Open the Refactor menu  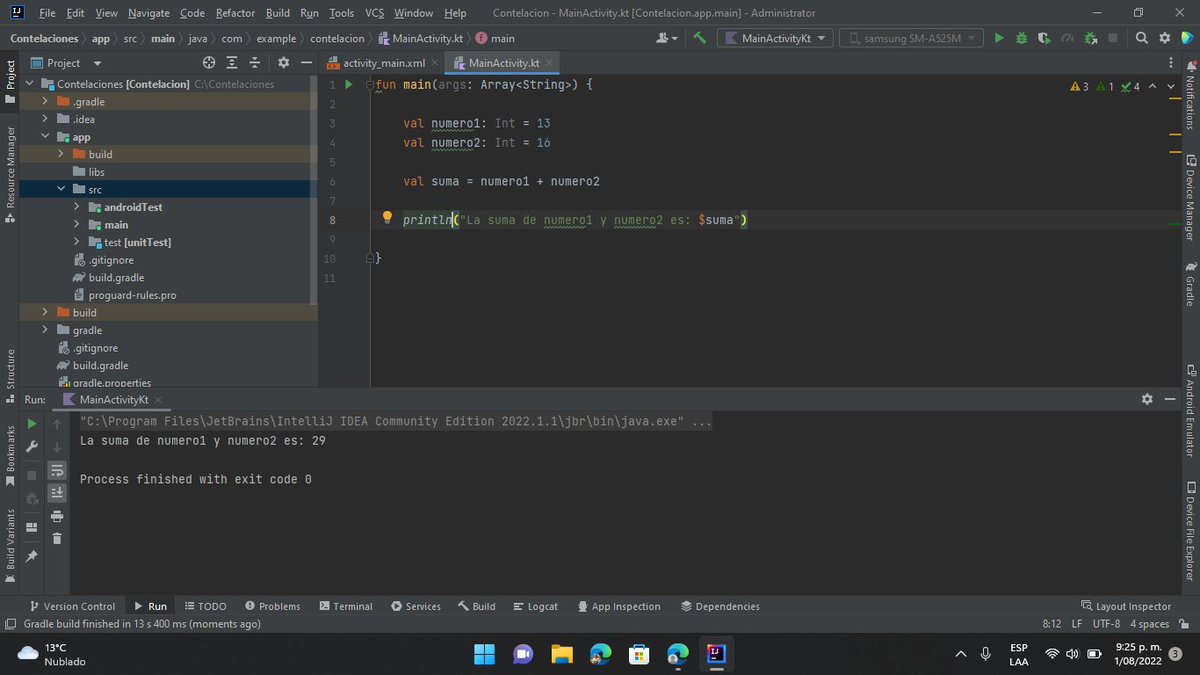tap(235, 13)
